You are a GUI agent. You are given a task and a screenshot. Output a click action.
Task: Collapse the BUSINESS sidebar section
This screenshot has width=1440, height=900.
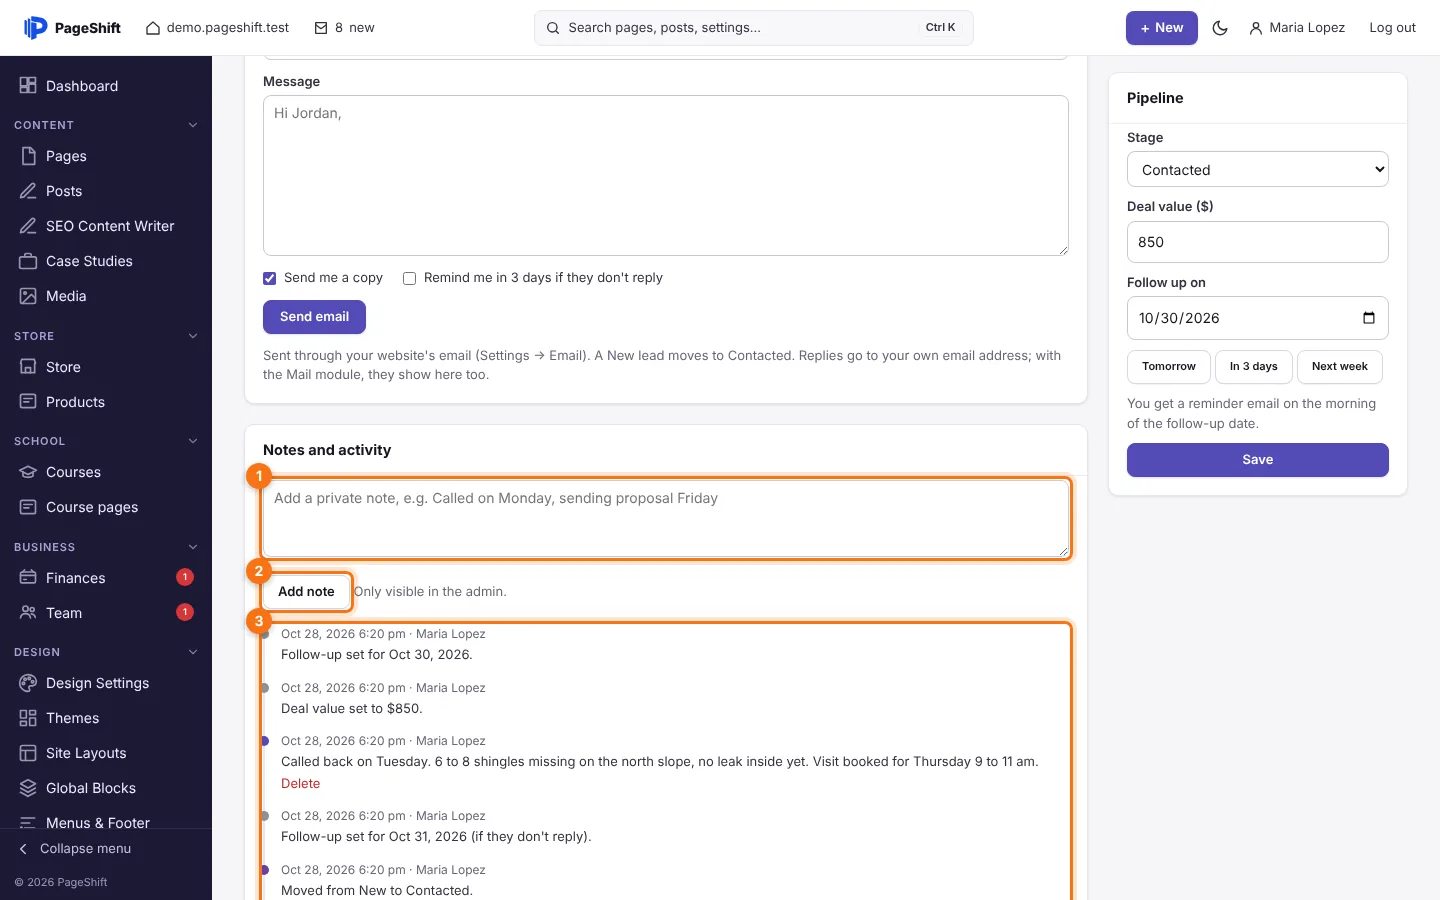coord(193,547)
